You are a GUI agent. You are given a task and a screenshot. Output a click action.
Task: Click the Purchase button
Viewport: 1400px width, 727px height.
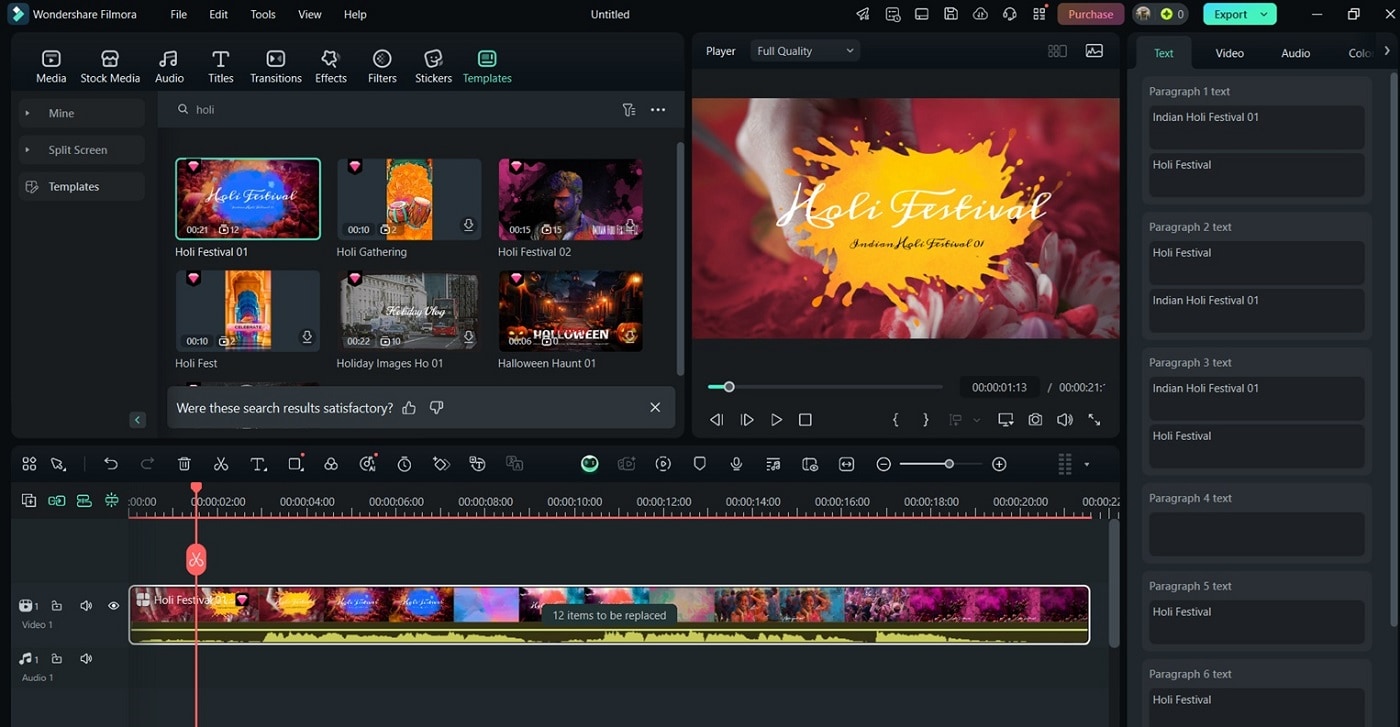tap(1090, 14)
